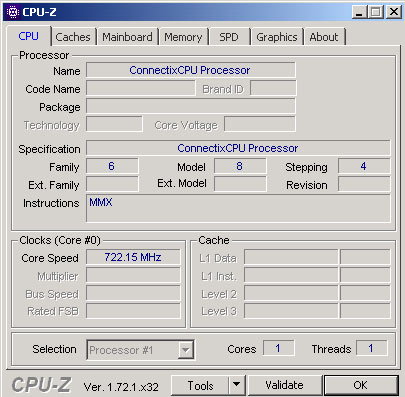Switch to the Caches tab

73,37
